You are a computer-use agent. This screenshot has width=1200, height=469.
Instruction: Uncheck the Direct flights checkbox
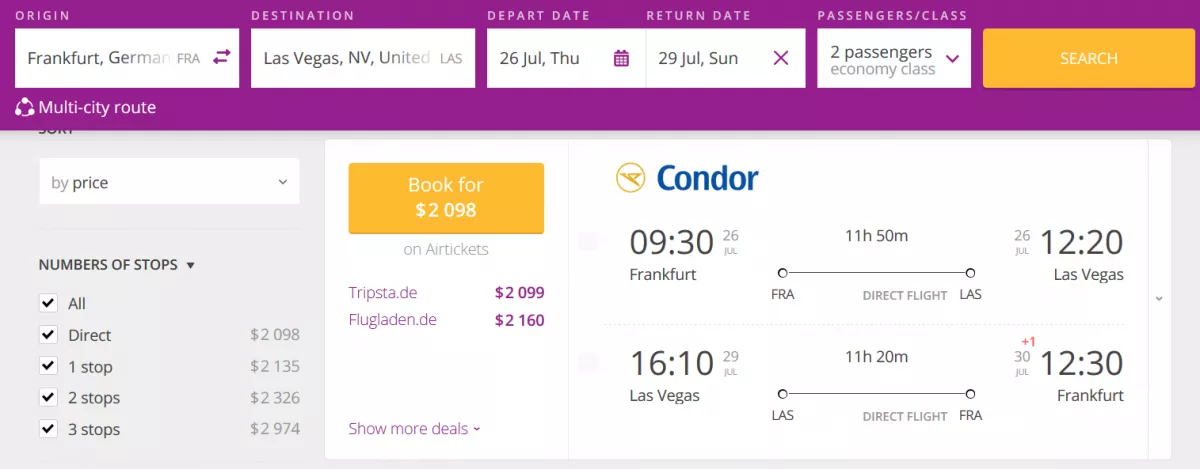[x=47, y=335]
